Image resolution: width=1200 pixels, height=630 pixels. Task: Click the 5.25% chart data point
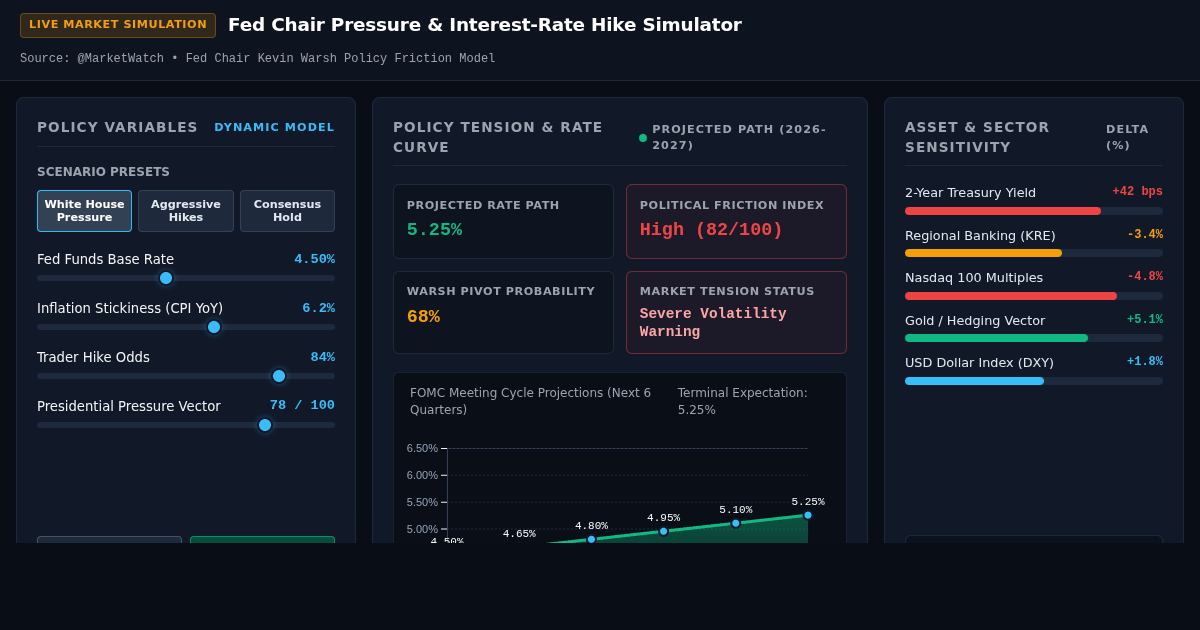coord(808,515)
